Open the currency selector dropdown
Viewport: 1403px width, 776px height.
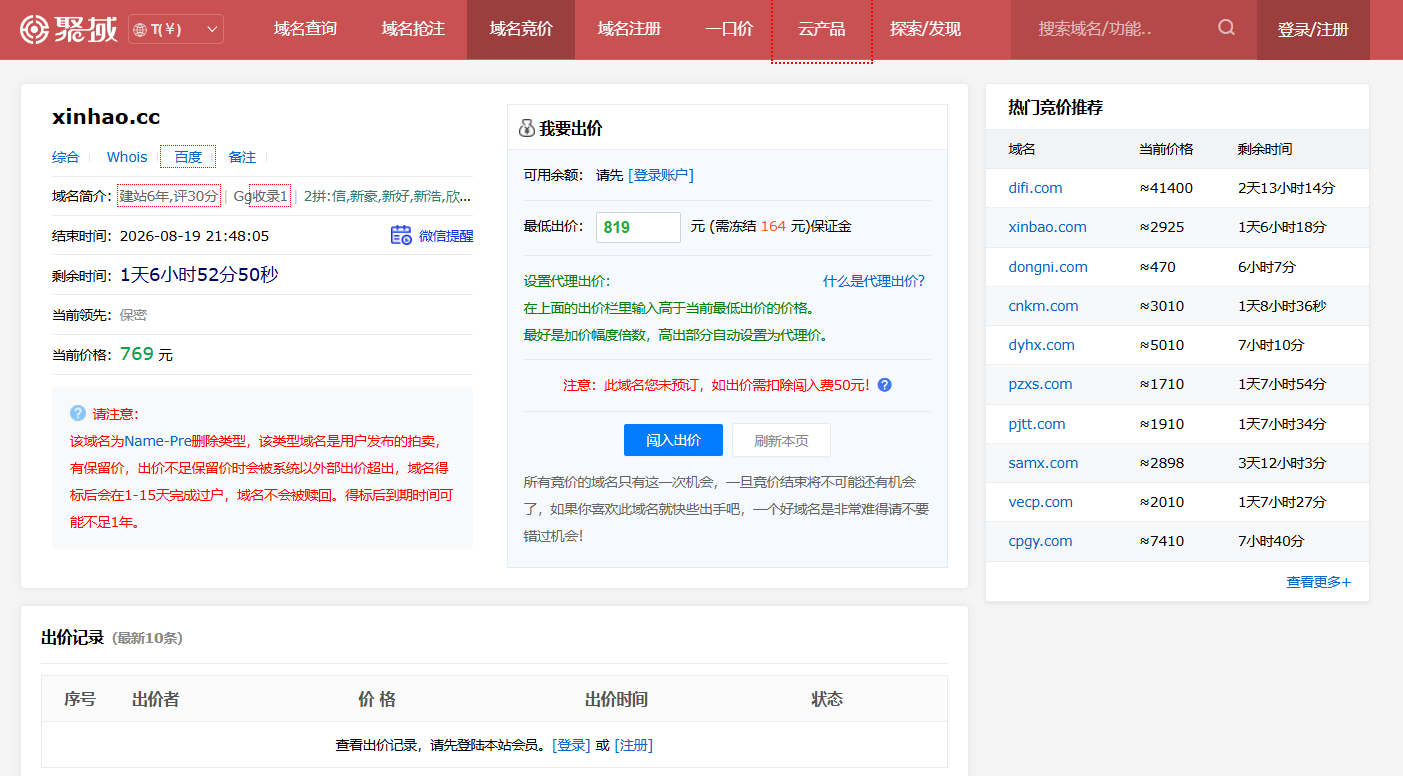tap(176, 30)
